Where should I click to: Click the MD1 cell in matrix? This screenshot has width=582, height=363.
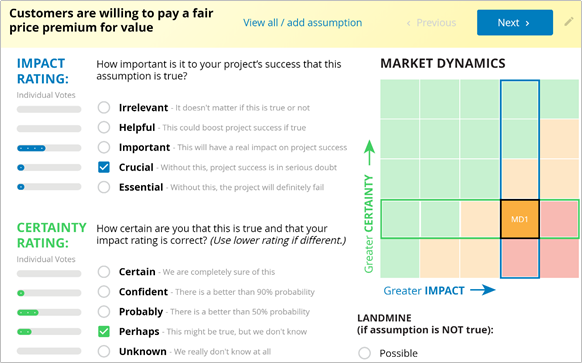coord(520,219)
